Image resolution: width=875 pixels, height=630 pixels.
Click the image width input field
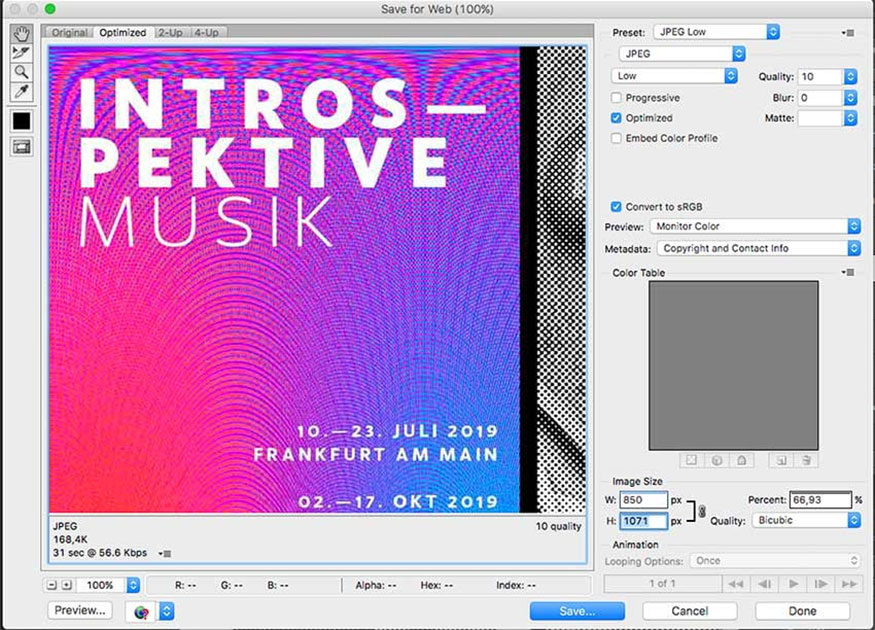point(643,500)
